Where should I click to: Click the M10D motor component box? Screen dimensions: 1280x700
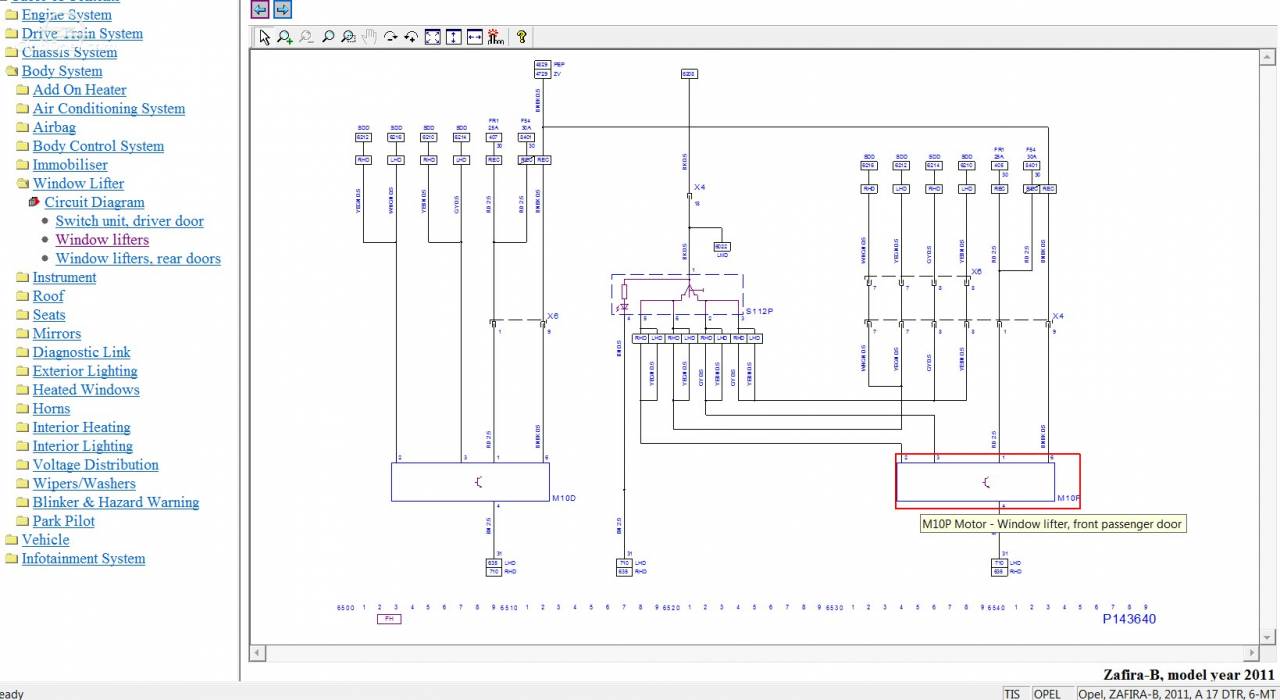click(x=471, y=482)
